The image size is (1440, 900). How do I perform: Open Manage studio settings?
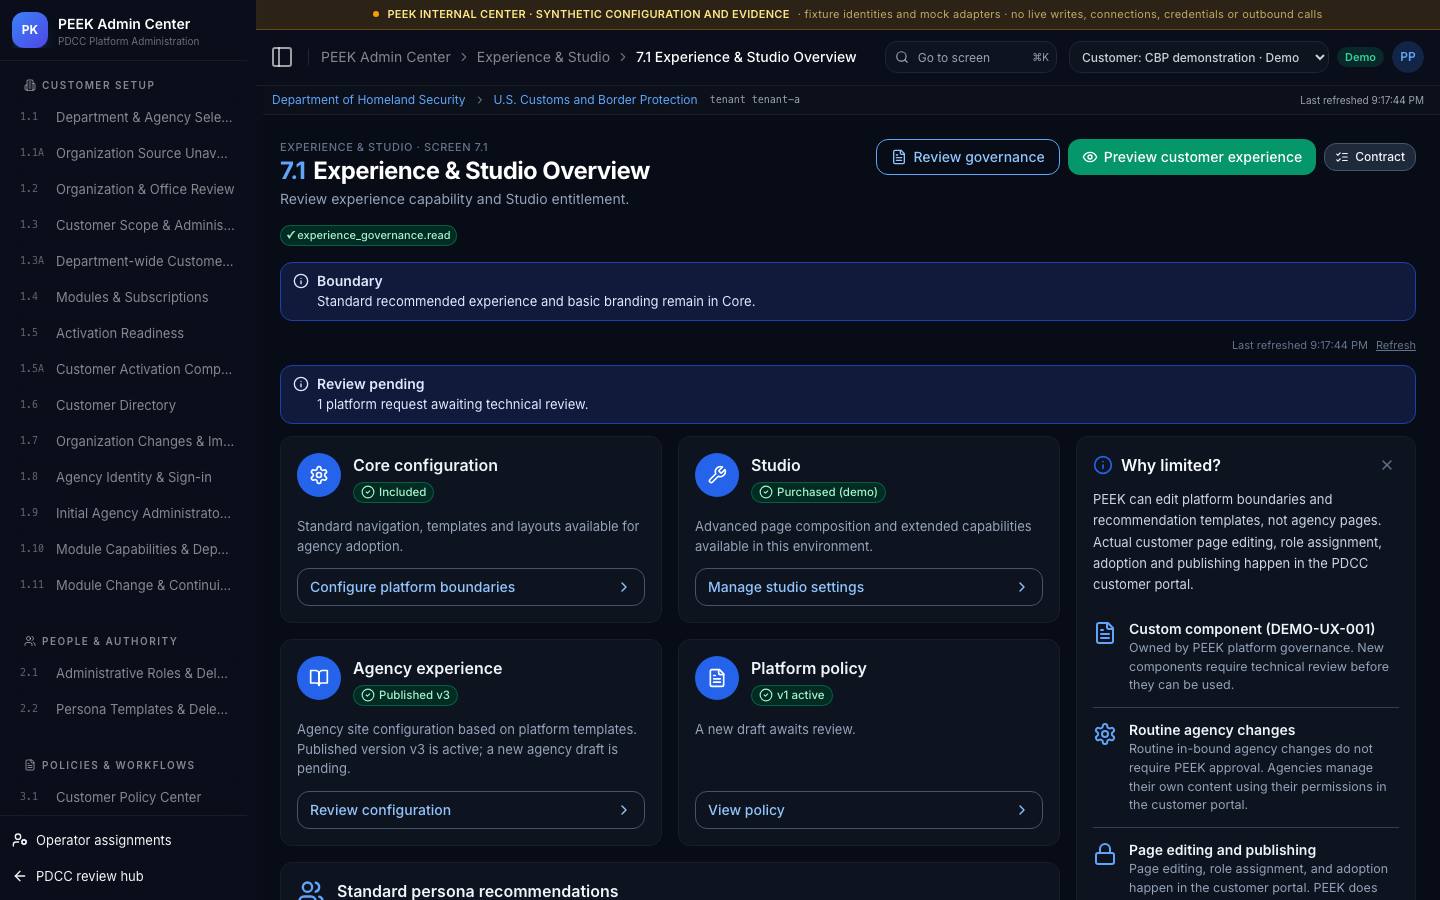click(x=869, y=587)
